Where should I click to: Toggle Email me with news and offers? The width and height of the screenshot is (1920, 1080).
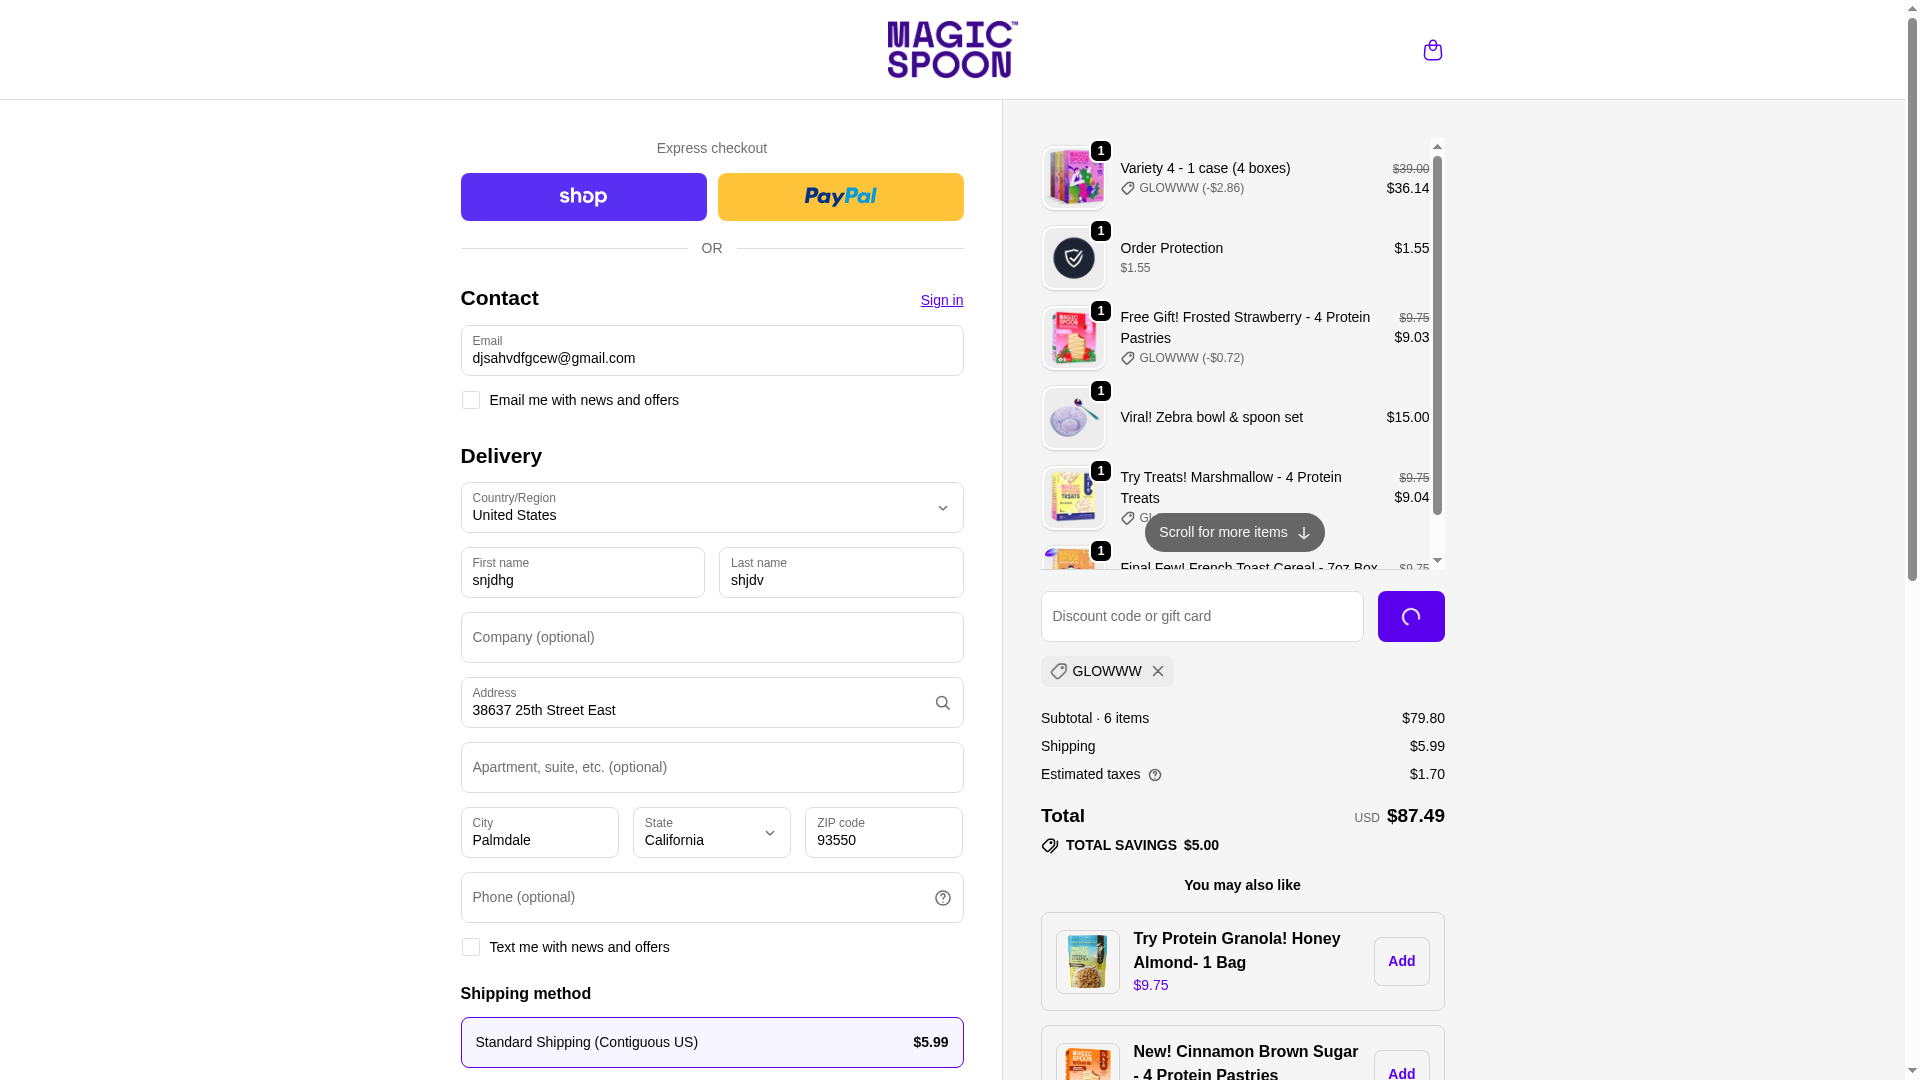470,400
